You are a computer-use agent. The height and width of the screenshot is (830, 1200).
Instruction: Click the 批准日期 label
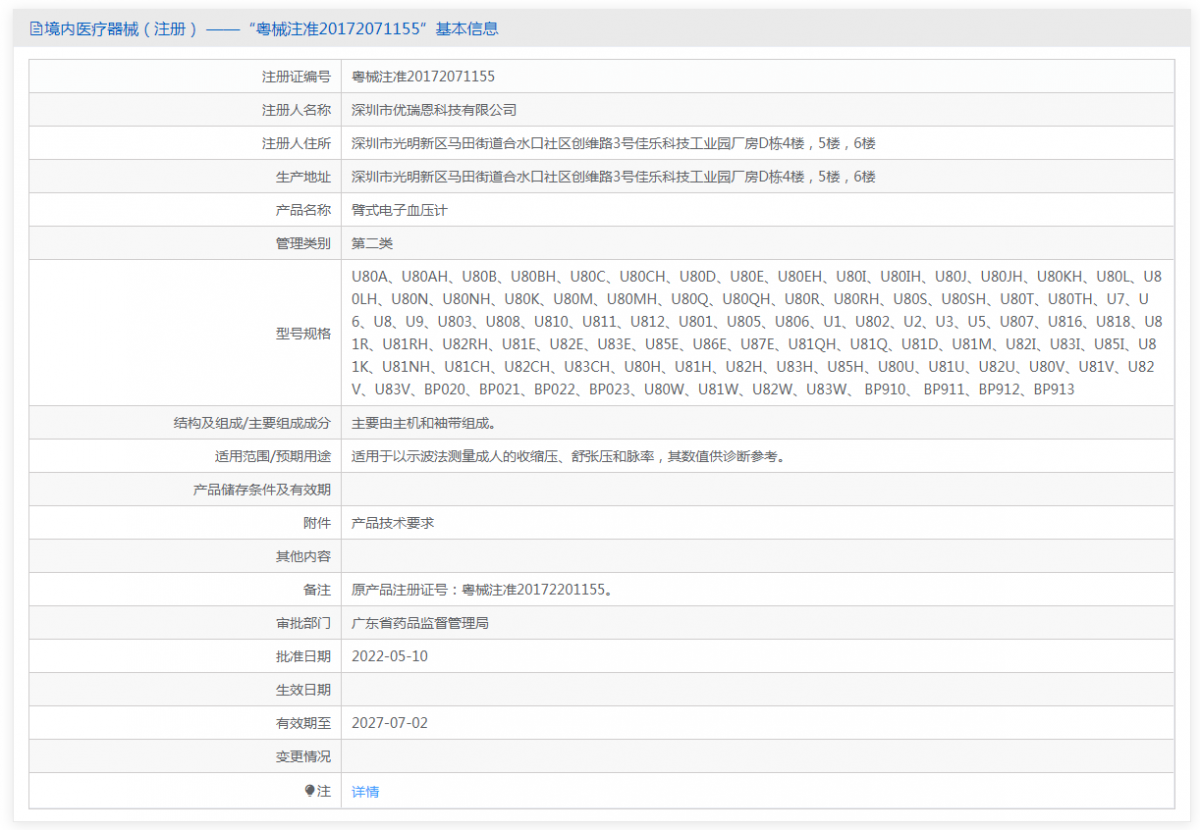(303, 656)
